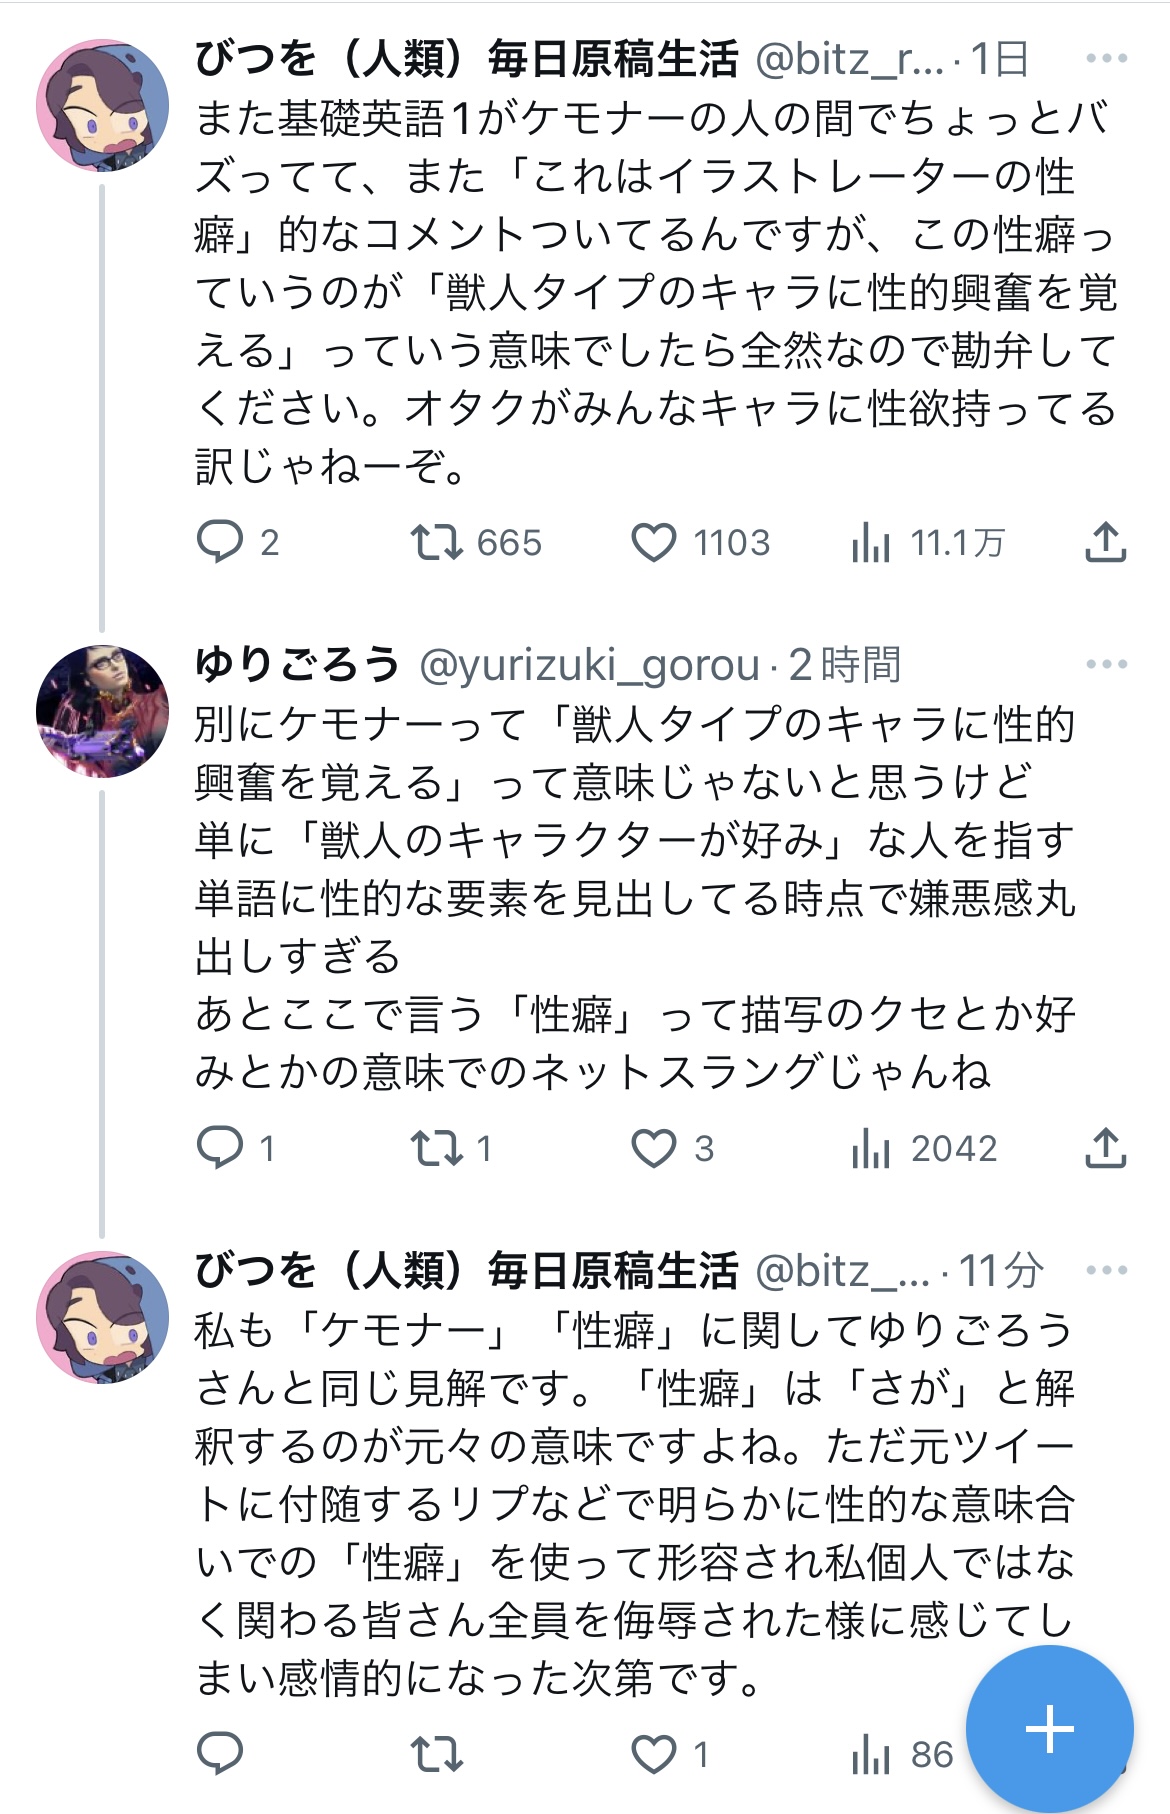The height and width of the screenshot is (1814, 1170).
Task: Open more options on the 11分 tweet
Action: pyautogui.click(x=1106, y=1270)
